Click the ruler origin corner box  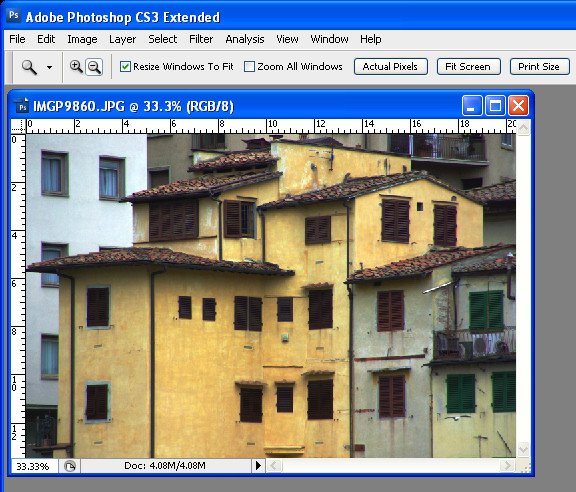[x=18, y=126]
